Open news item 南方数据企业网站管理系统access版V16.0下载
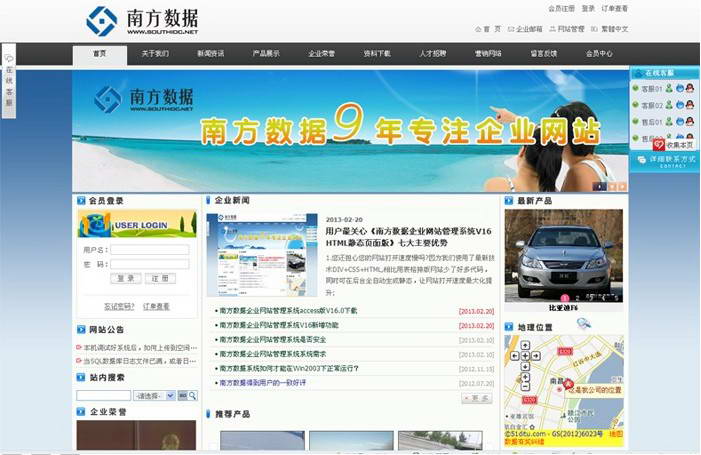The width and height of the screenshot is (701, 455). [286, 311]
